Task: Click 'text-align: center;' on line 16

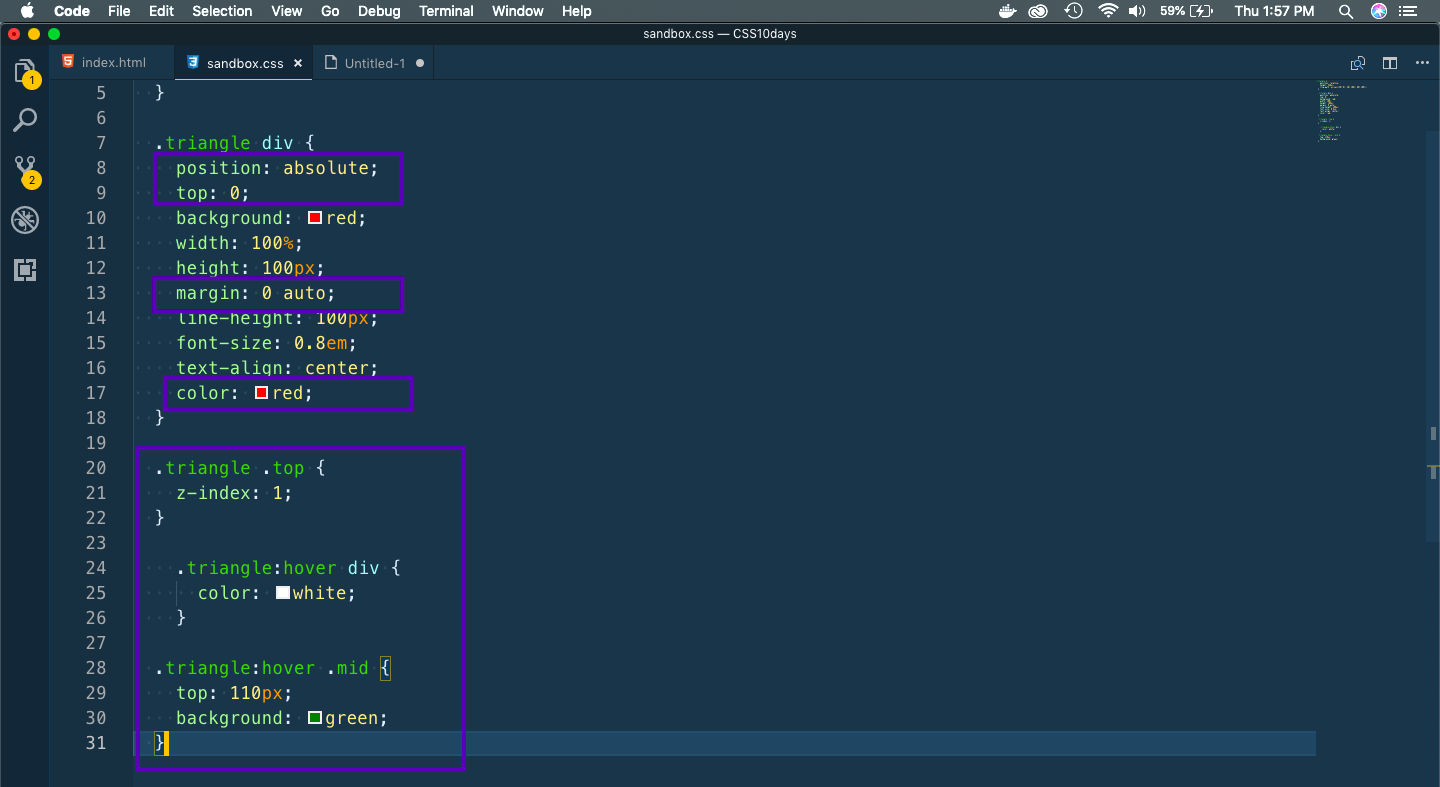Action: [x=278, y=368]
